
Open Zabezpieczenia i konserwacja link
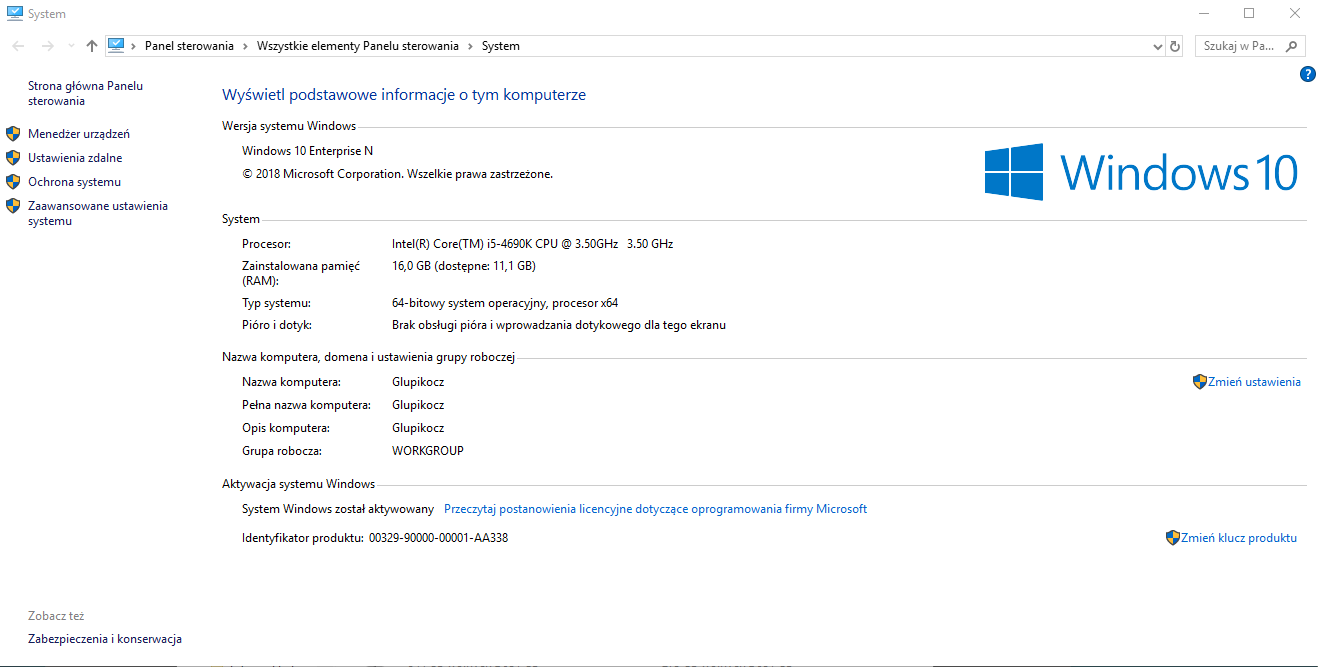pyautogui.click(x=105, y=639)
